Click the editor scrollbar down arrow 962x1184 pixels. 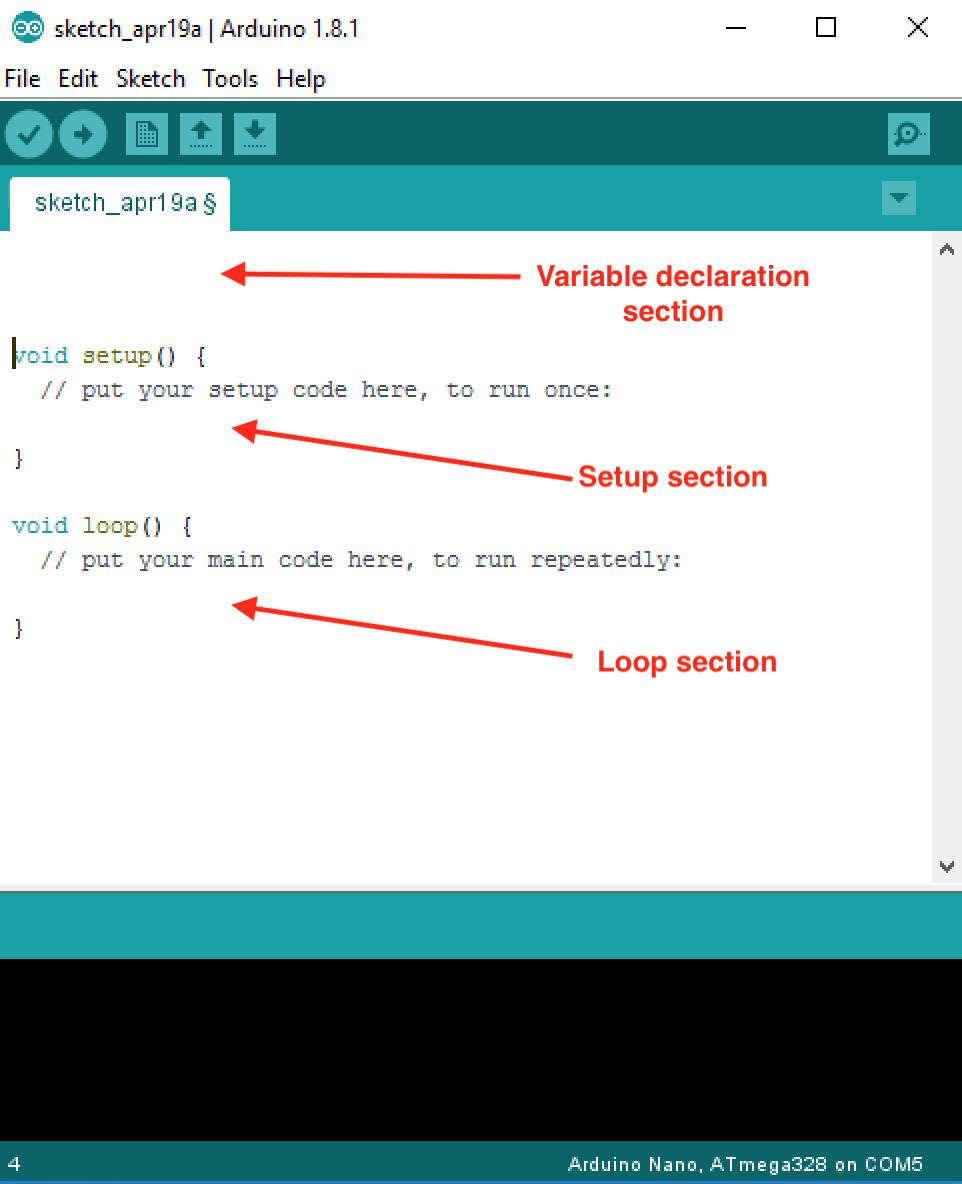click(947, 867)
